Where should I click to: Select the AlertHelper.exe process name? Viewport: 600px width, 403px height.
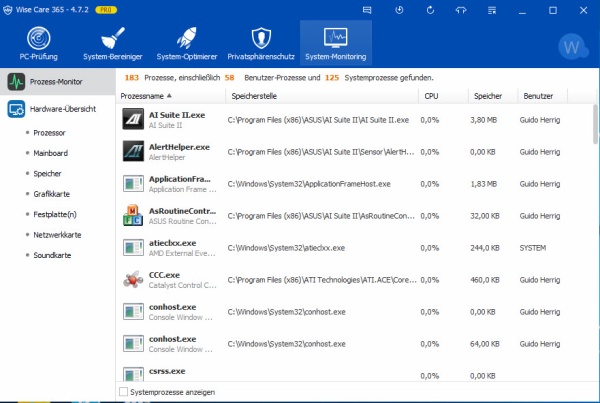[179, 147]
